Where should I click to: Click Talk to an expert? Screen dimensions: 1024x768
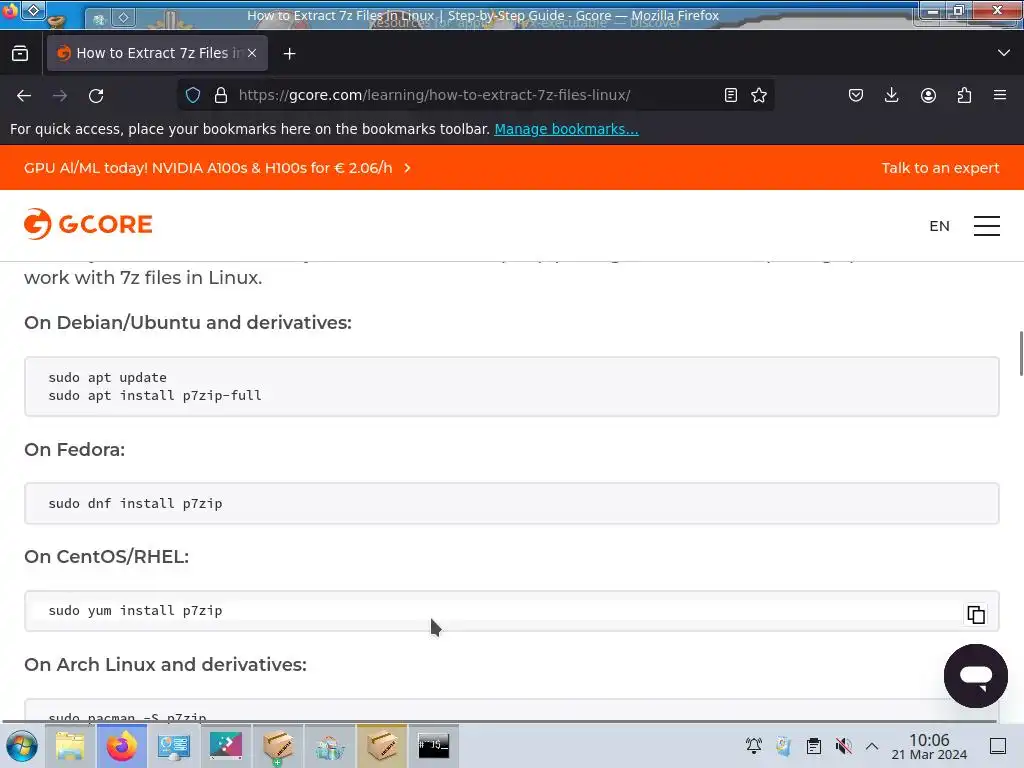pos(940,168)
